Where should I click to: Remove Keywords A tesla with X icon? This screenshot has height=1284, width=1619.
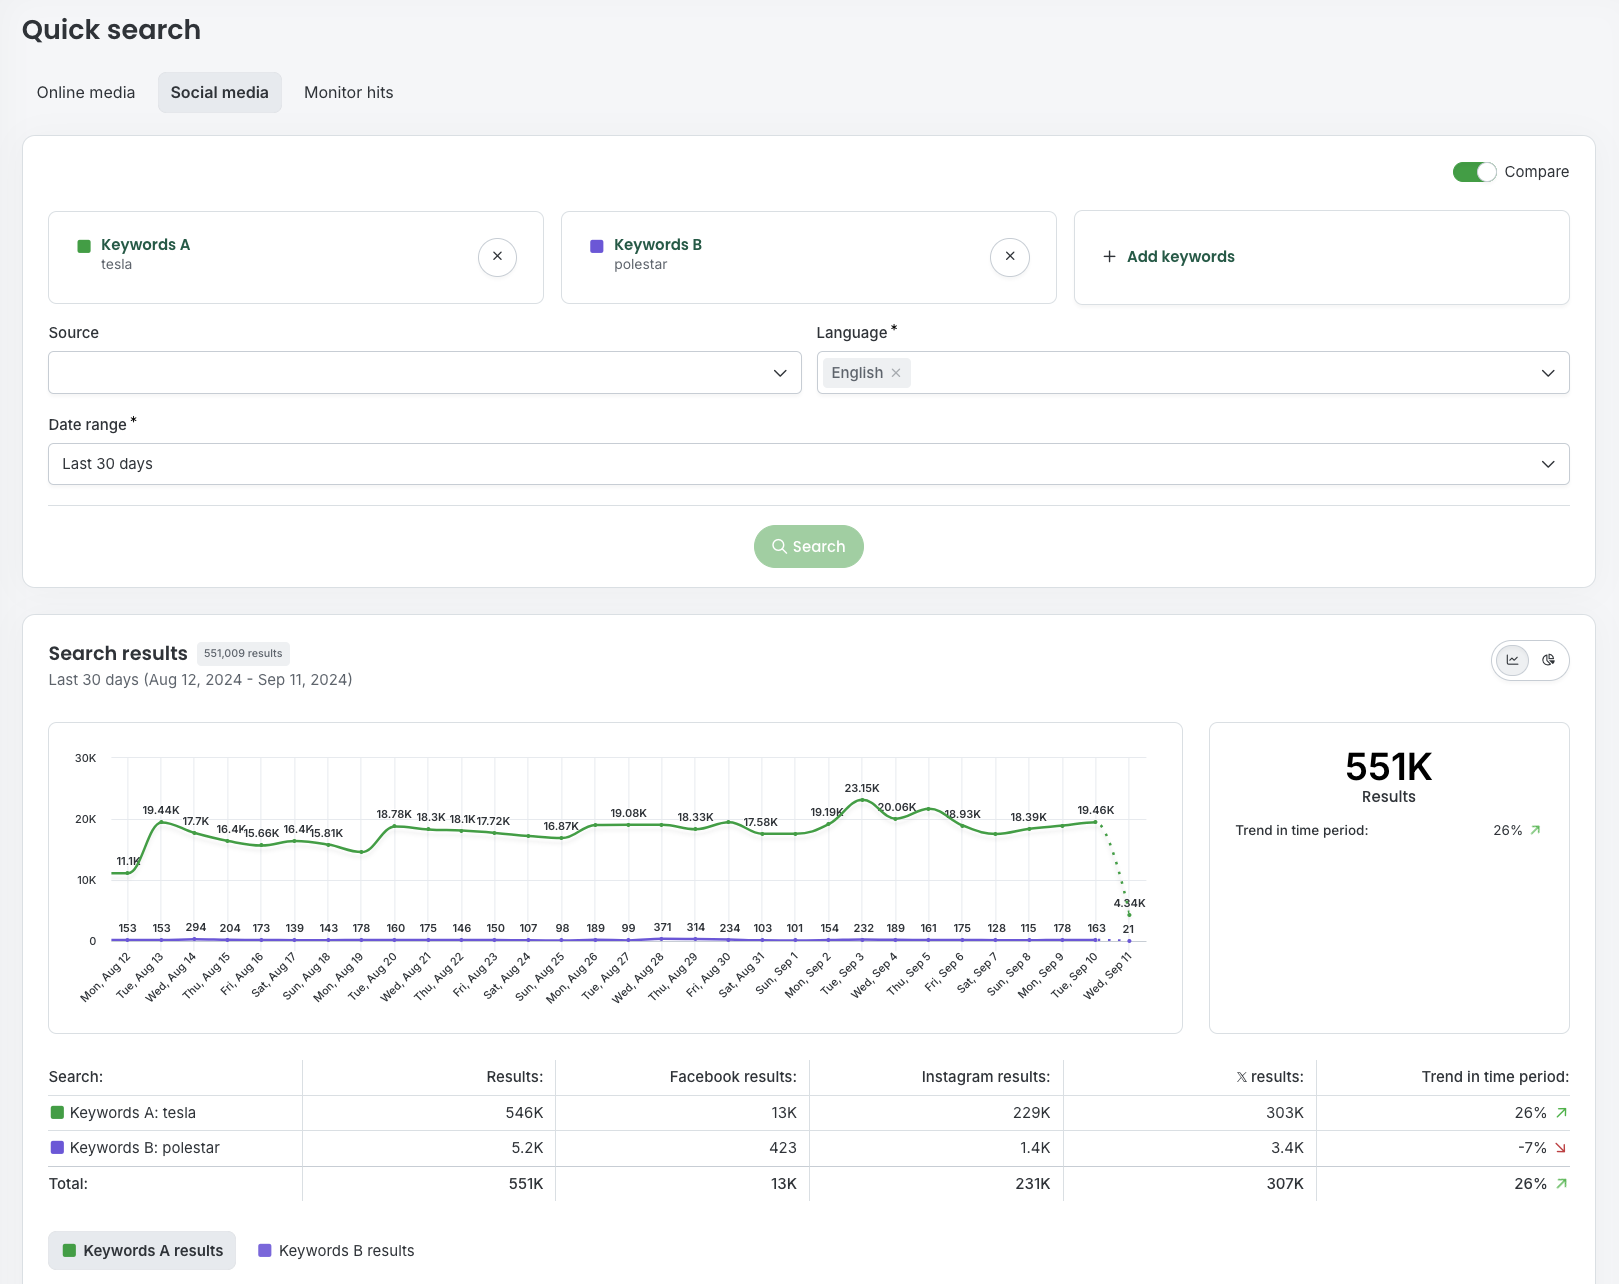497,257
